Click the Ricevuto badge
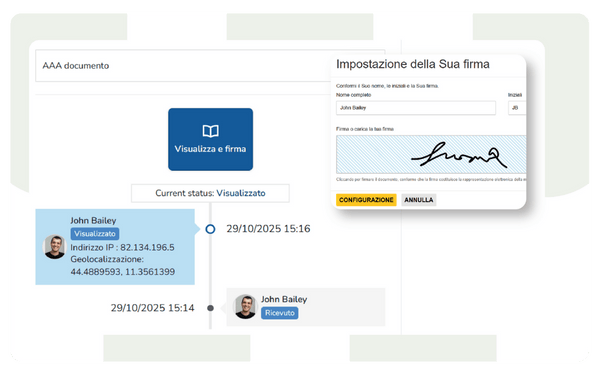 (x=280, y=313)
